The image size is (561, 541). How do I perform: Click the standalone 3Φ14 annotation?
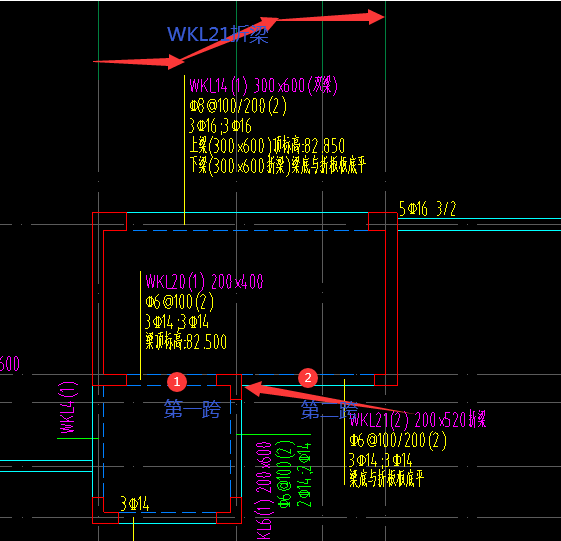(135, 504)
